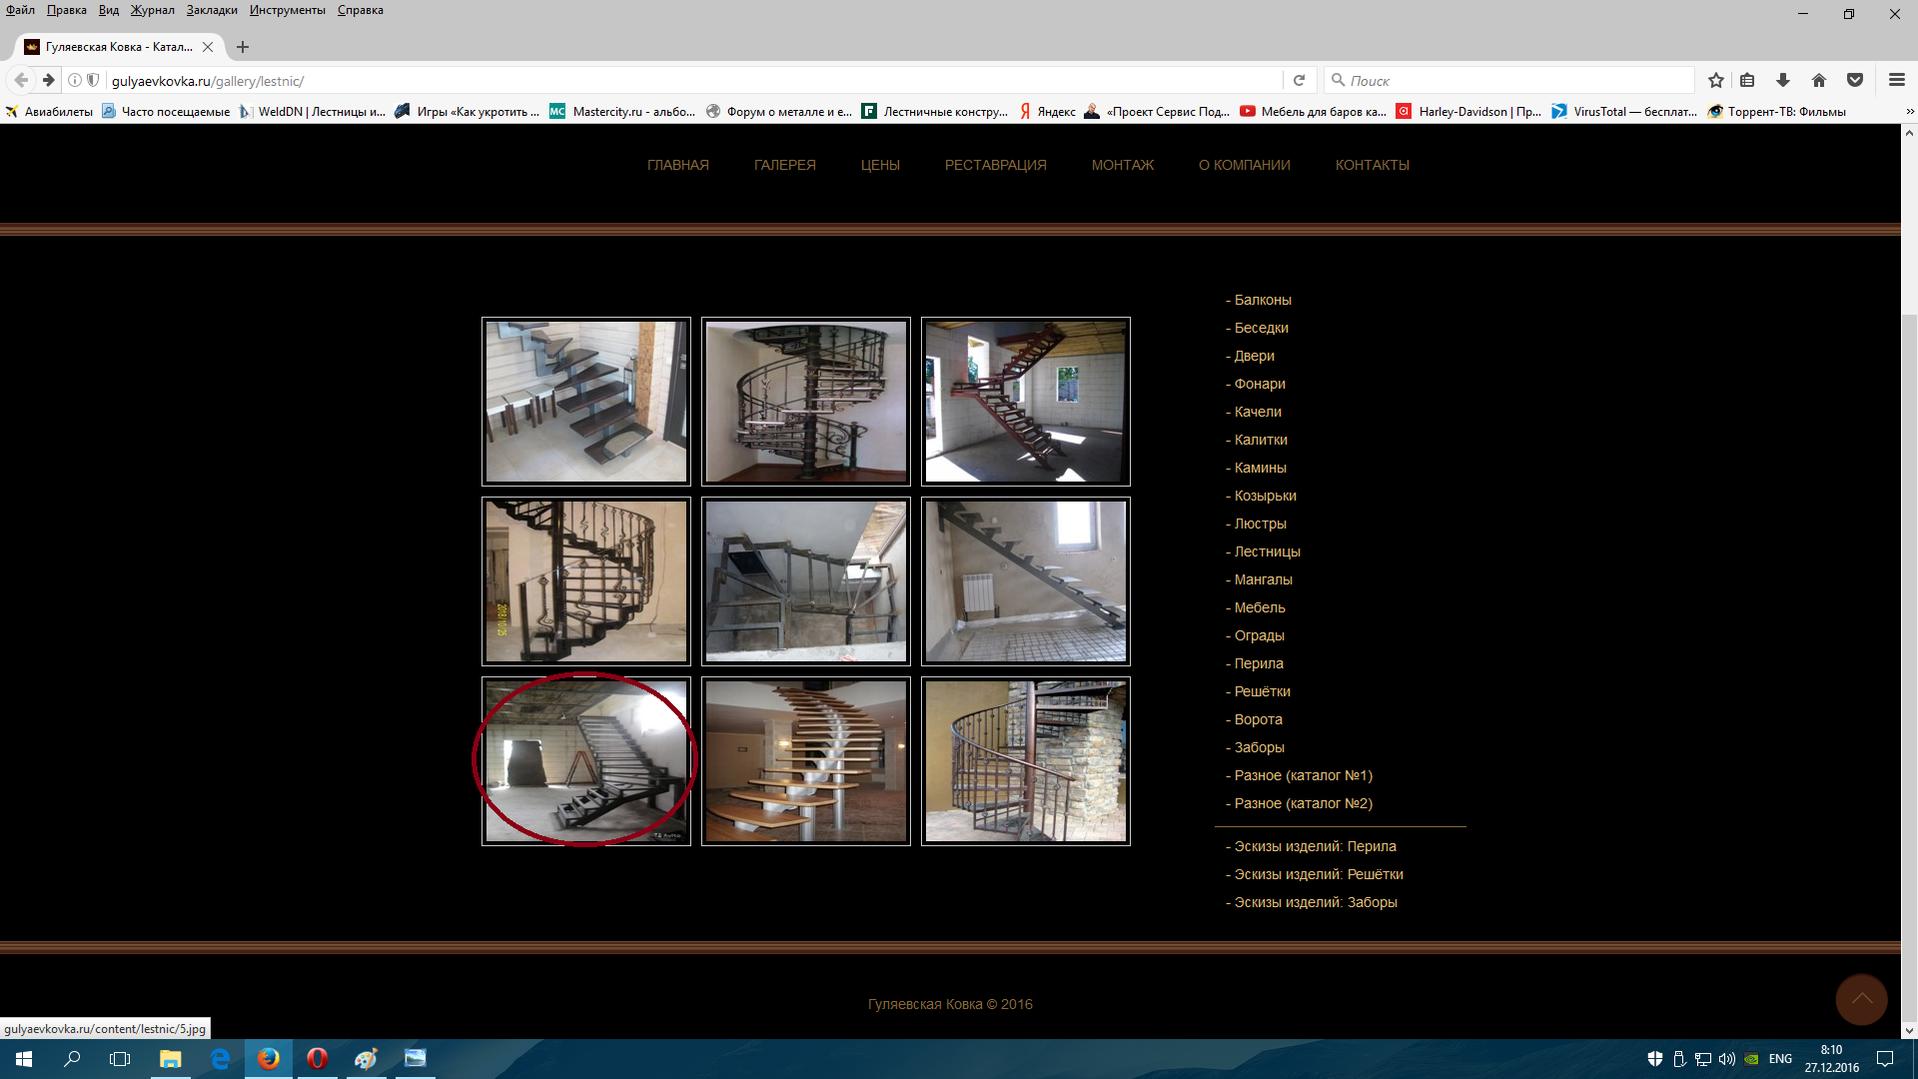Go to the Firefox home page icon
This screenshot has height=1079, width=1918.
(x=1819, y=80)
